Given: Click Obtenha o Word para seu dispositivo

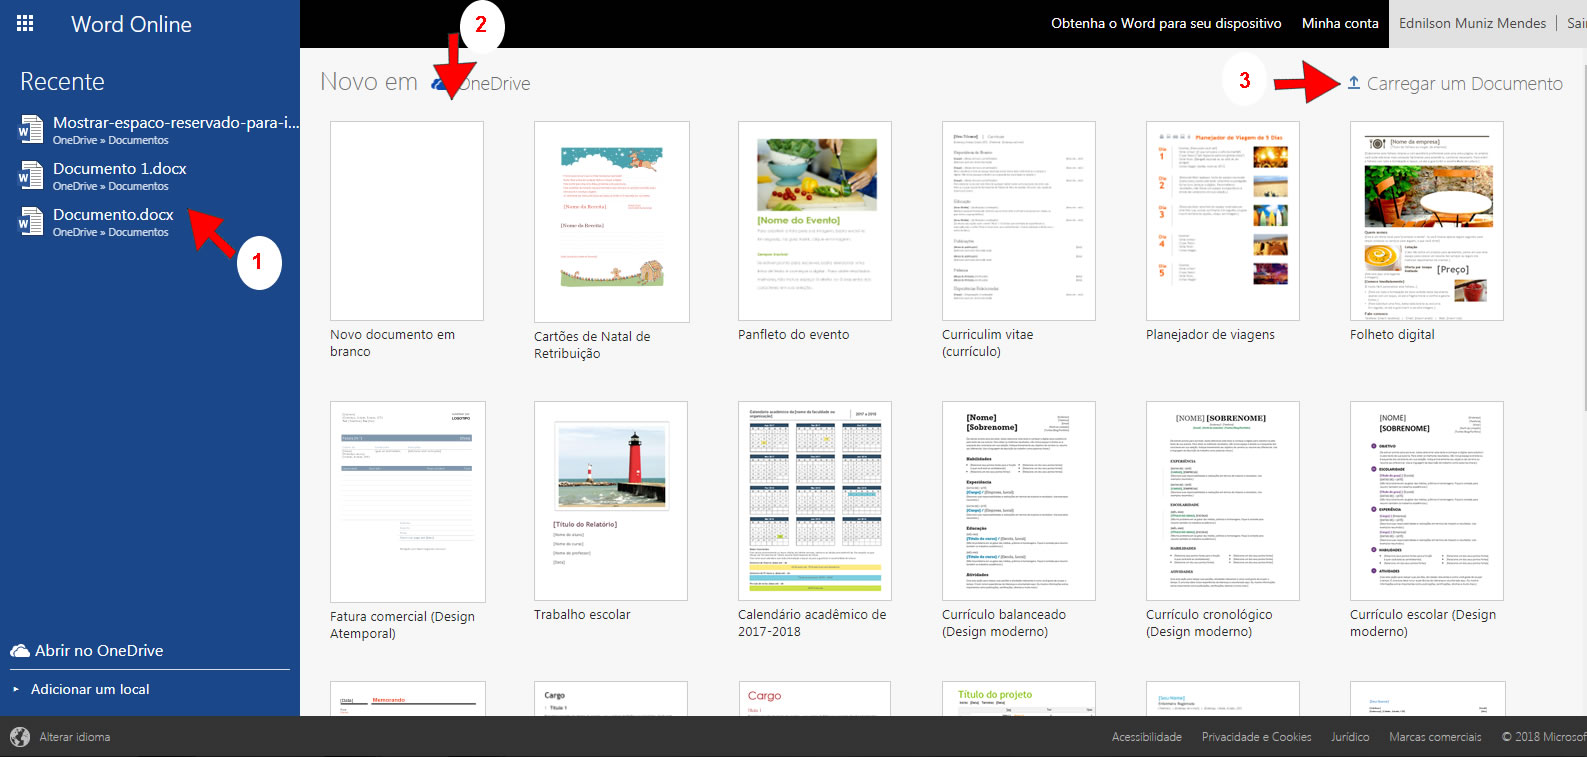Looking at the screenshot, I should [x=1166, y=24].
